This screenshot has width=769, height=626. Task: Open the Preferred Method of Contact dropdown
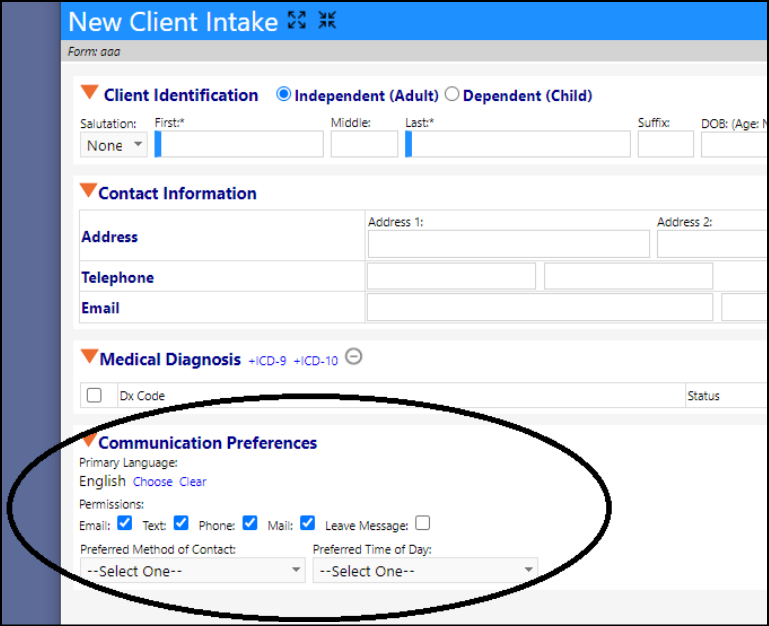[193, 571]
